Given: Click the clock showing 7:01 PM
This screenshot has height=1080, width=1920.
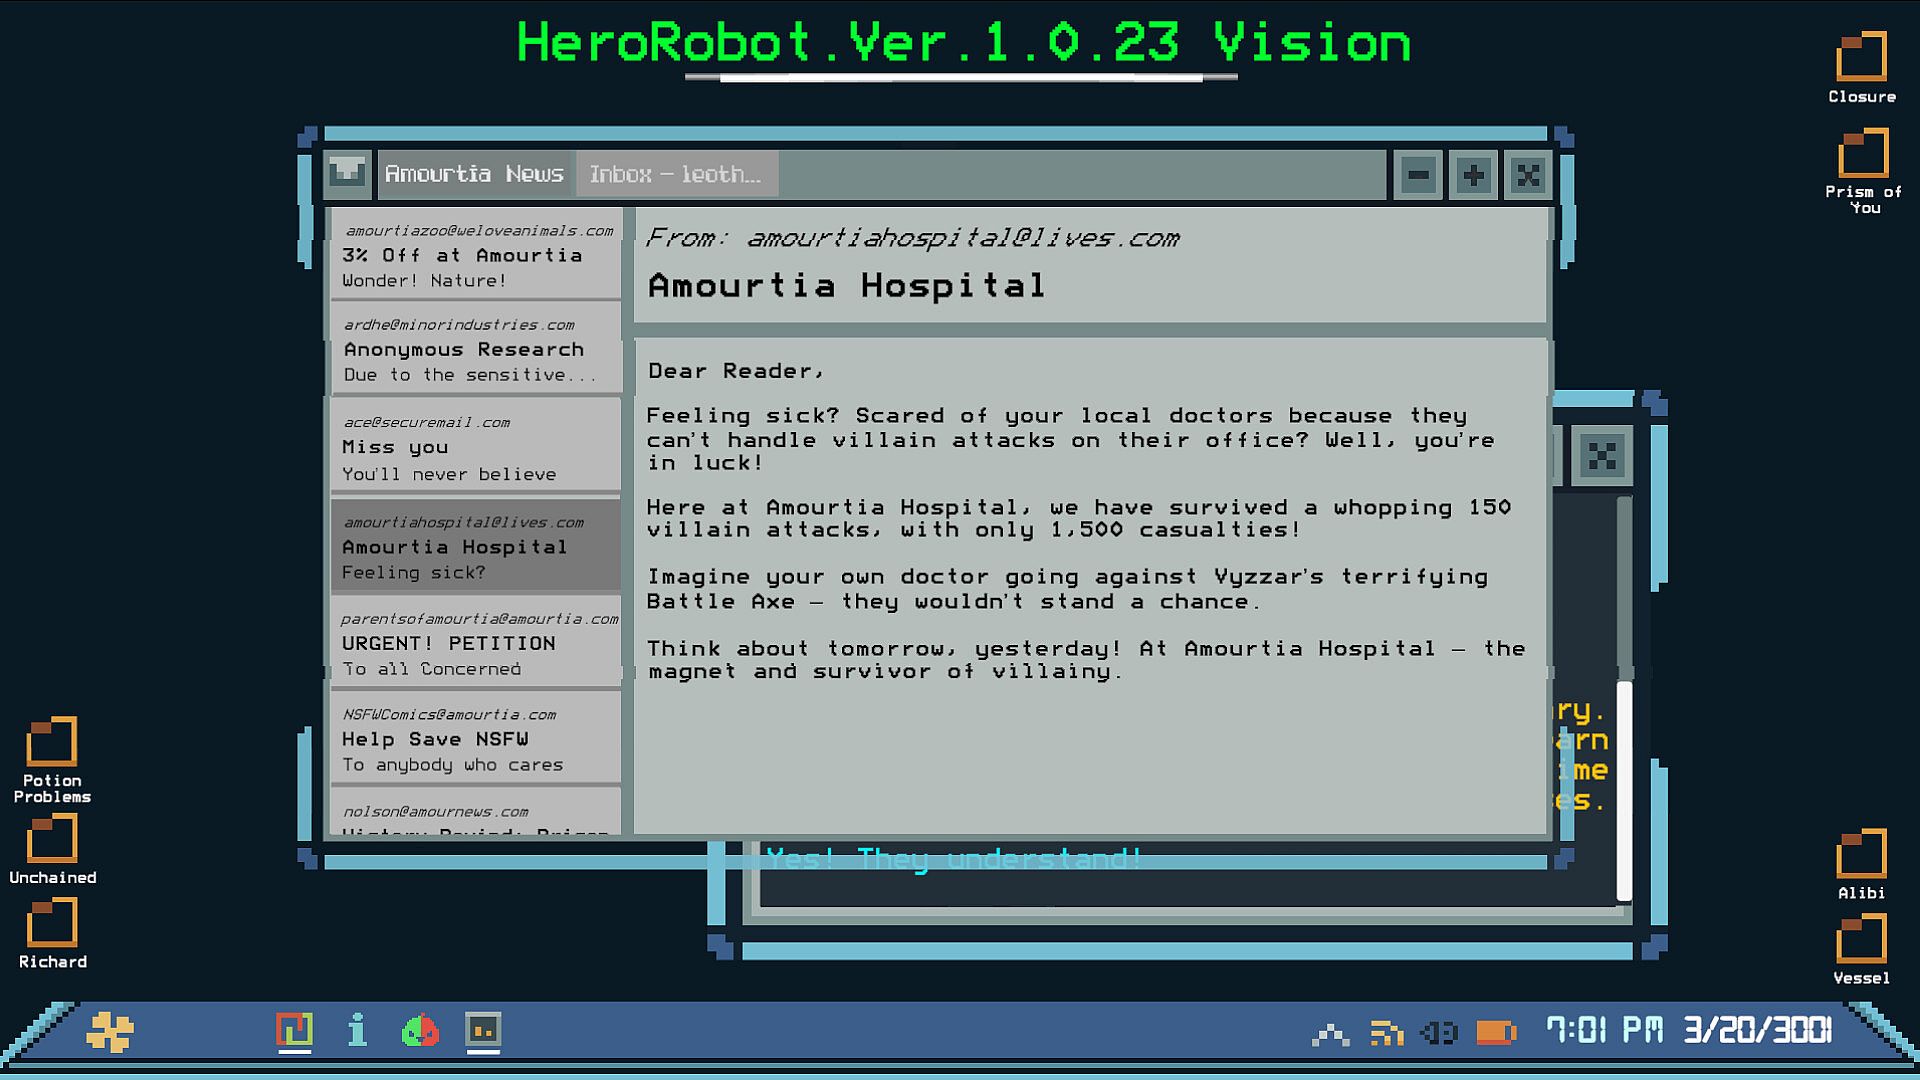Looking at the screenshot, I should pyautogui.click(x=1604, y=1030).
